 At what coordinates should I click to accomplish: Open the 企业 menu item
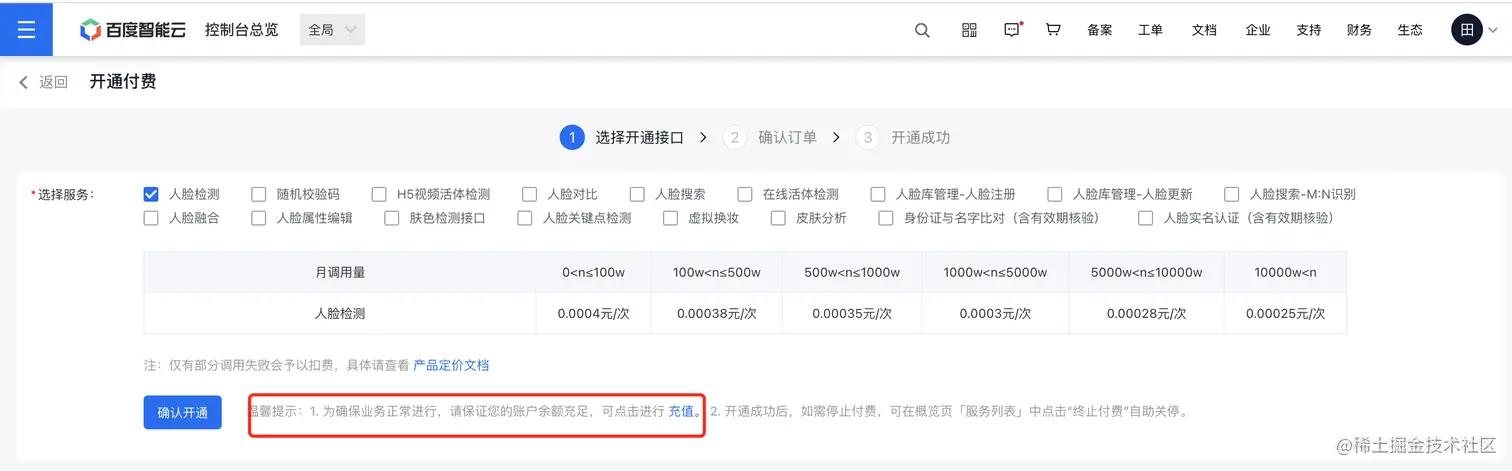pos(1258,30)
